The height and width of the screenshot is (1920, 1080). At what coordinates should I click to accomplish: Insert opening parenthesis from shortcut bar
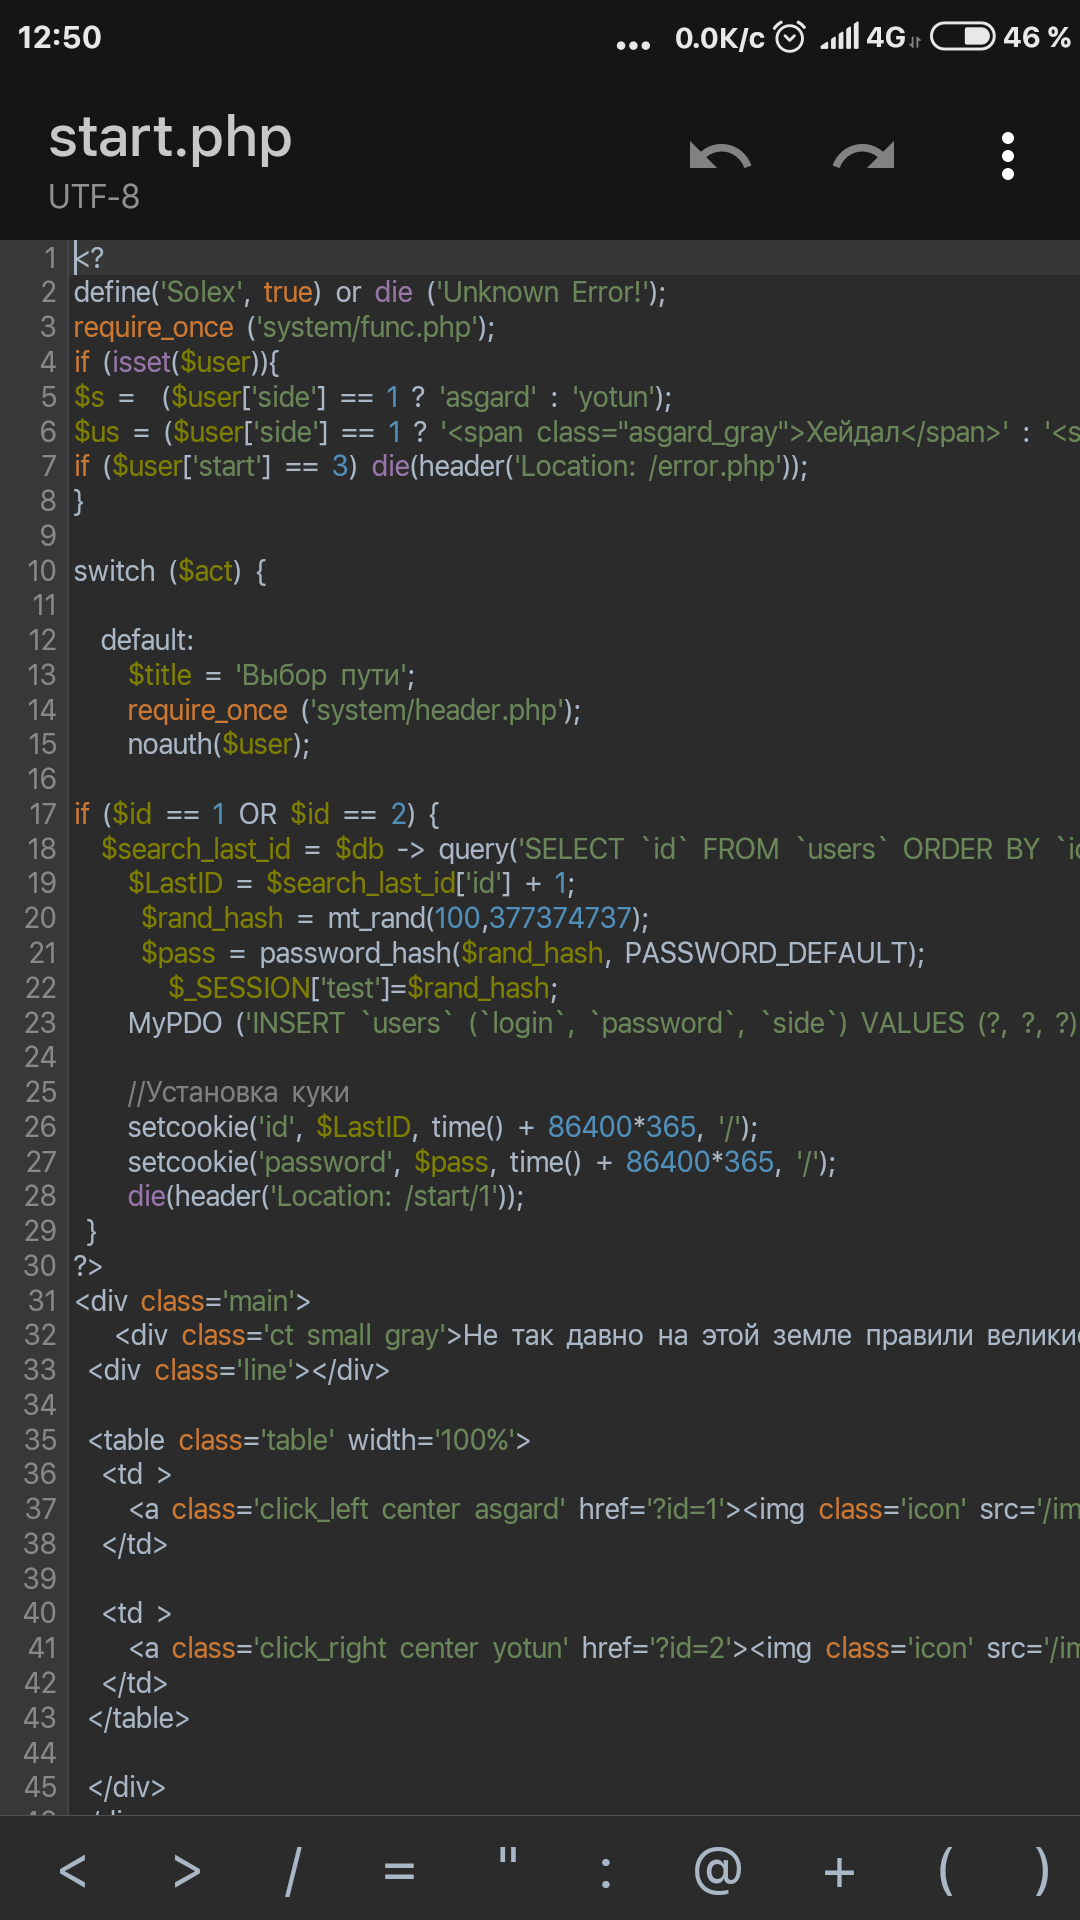[x=945, y=1871]
